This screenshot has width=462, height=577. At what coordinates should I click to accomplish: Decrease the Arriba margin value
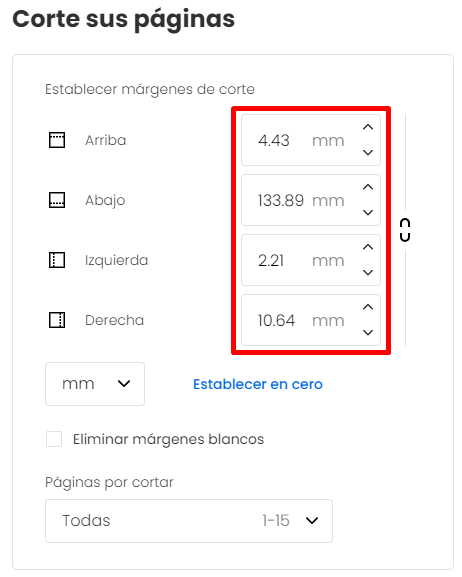click(368, 152)
